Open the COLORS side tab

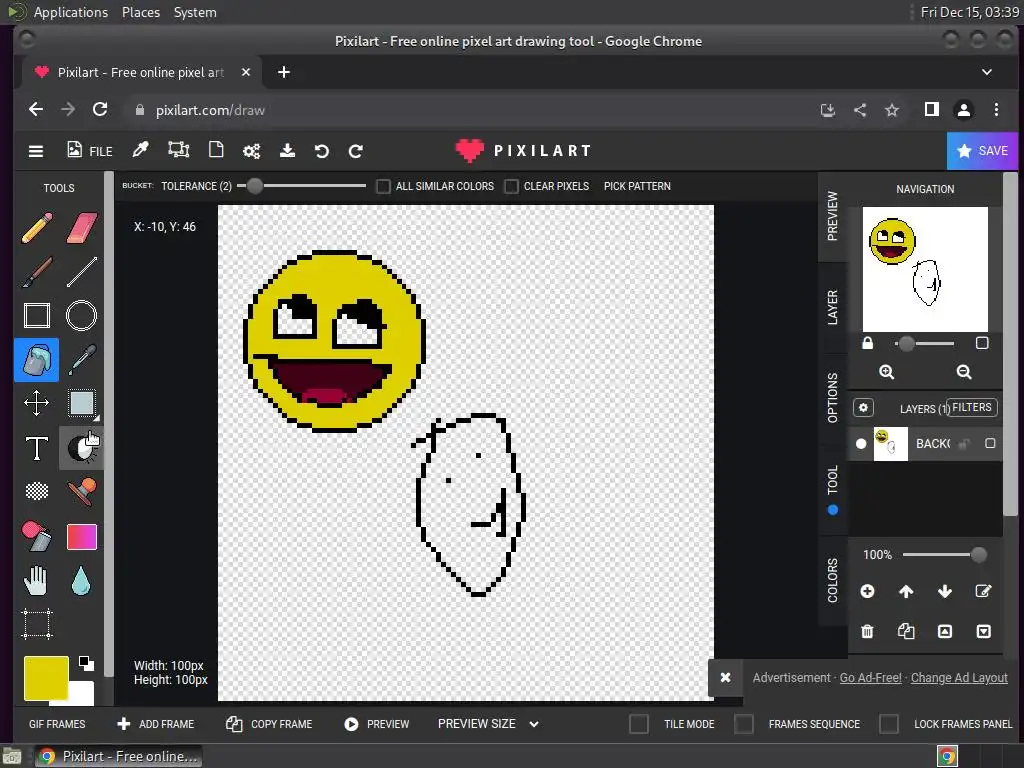[833, 580]
